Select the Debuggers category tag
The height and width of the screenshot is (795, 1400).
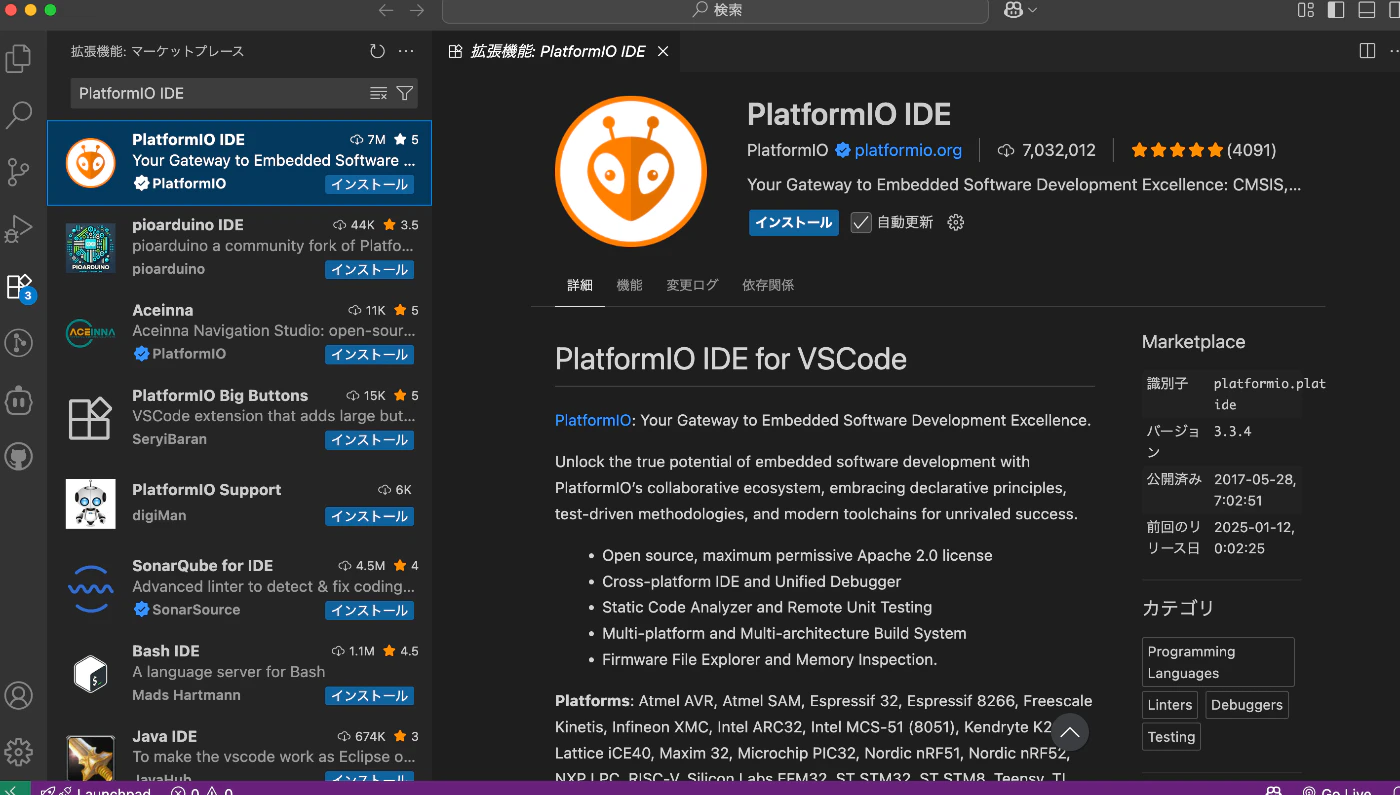coord(1246,704)
